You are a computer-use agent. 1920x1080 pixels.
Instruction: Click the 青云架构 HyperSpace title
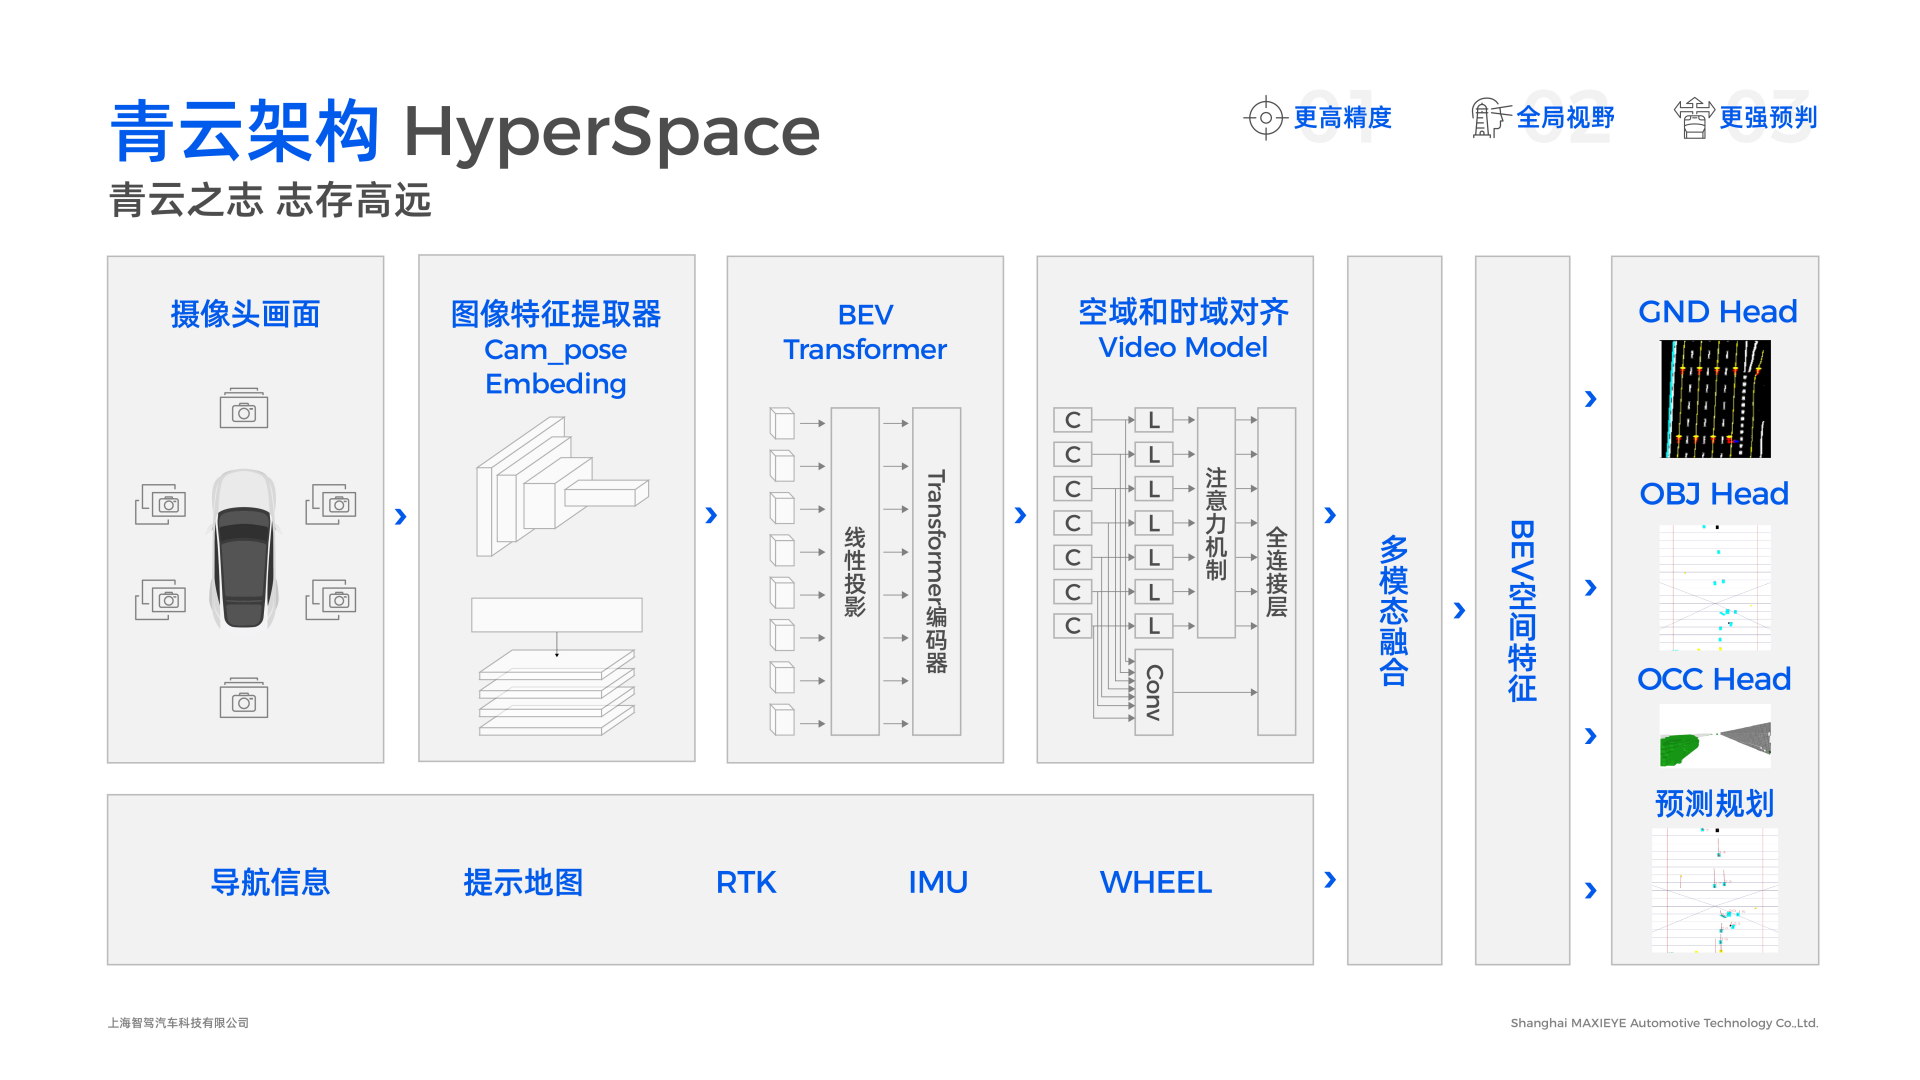[465, 132]
